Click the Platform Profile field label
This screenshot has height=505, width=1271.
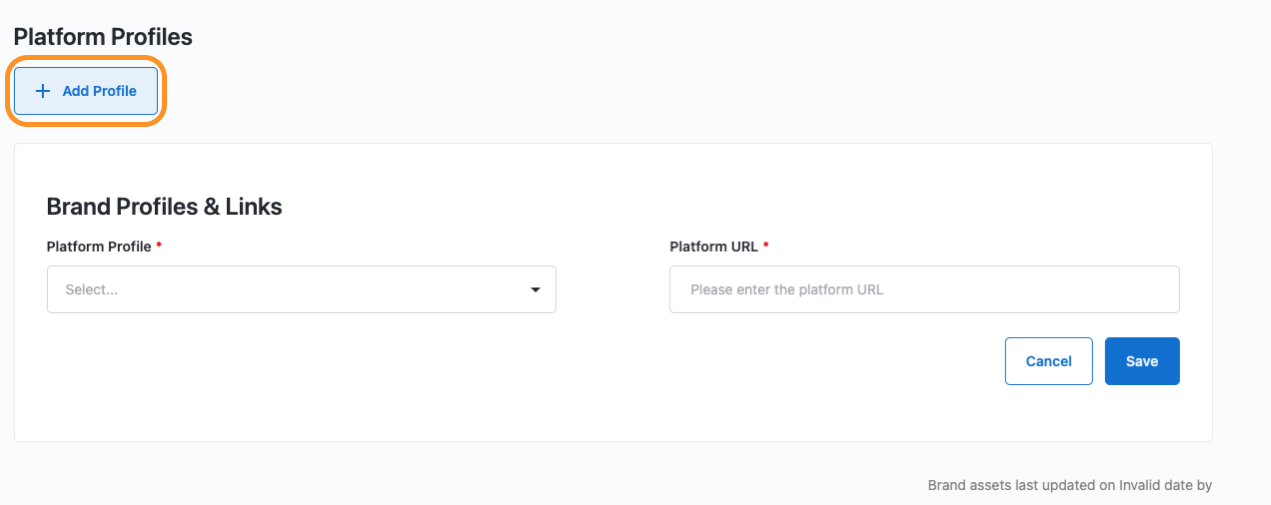[x=99, y=246]
